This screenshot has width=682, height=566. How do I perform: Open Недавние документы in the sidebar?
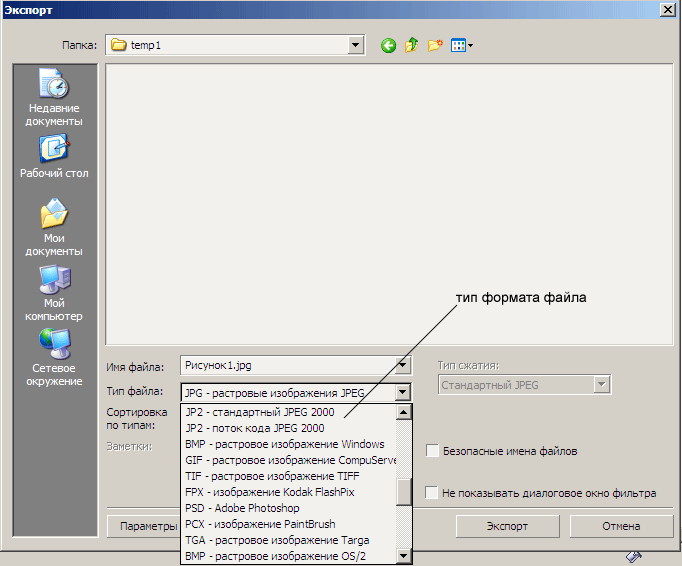[x=54, y=97]
